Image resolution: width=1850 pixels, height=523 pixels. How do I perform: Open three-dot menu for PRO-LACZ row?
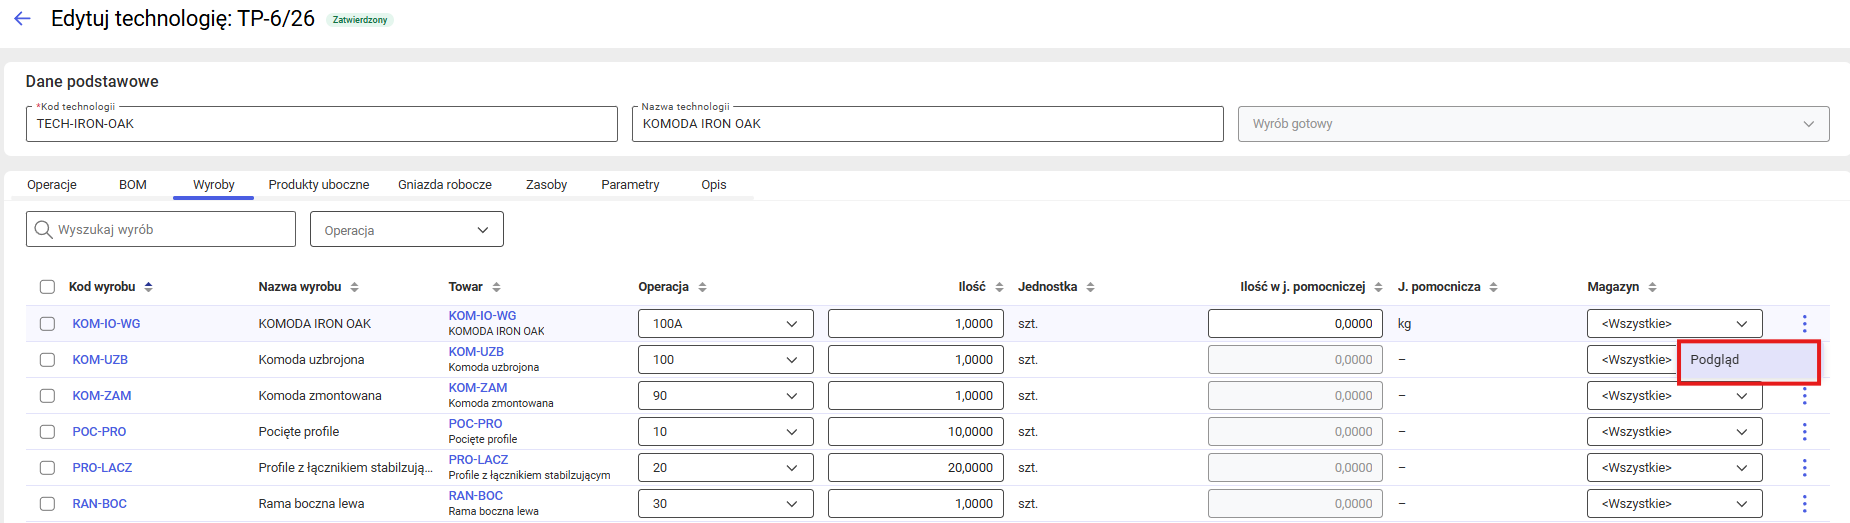click(x=1804, y=467)
